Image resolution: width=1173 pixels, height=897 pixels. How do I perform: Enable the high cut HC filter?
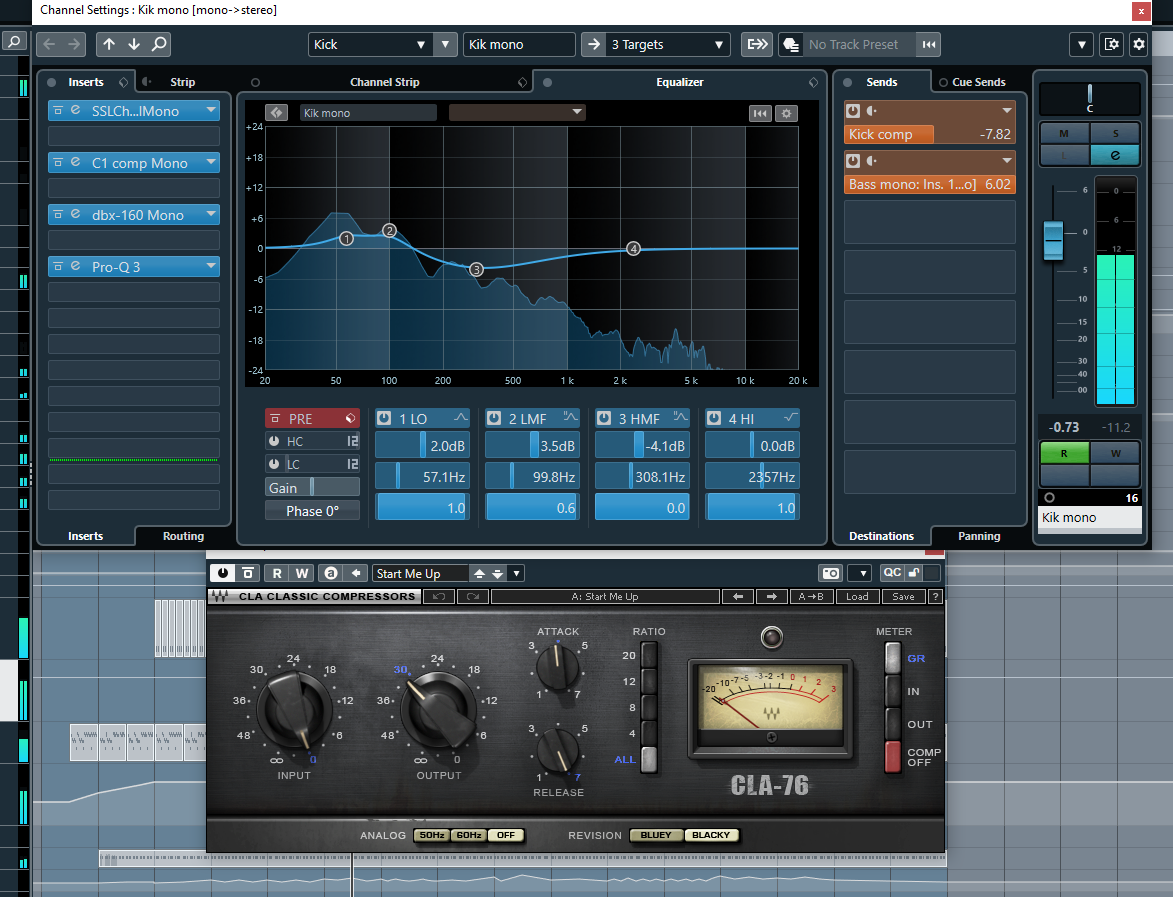pyautogui.click(x=275, y=441)
